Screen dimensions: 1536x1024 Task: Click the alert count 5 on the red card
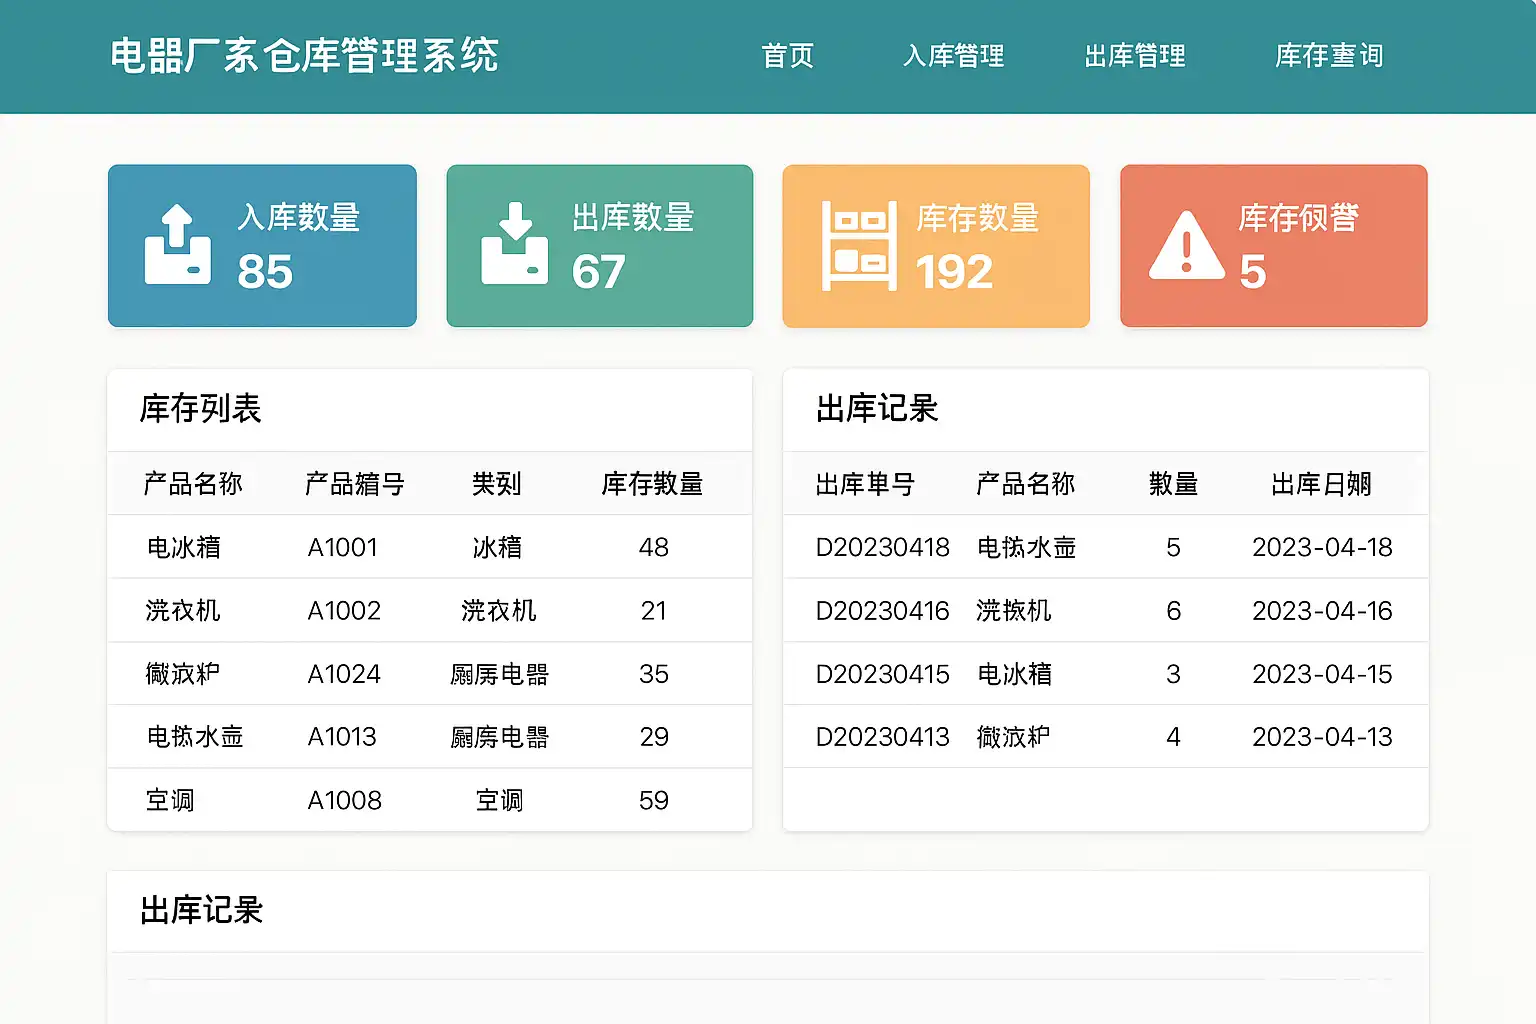[x=1252, y=272]
